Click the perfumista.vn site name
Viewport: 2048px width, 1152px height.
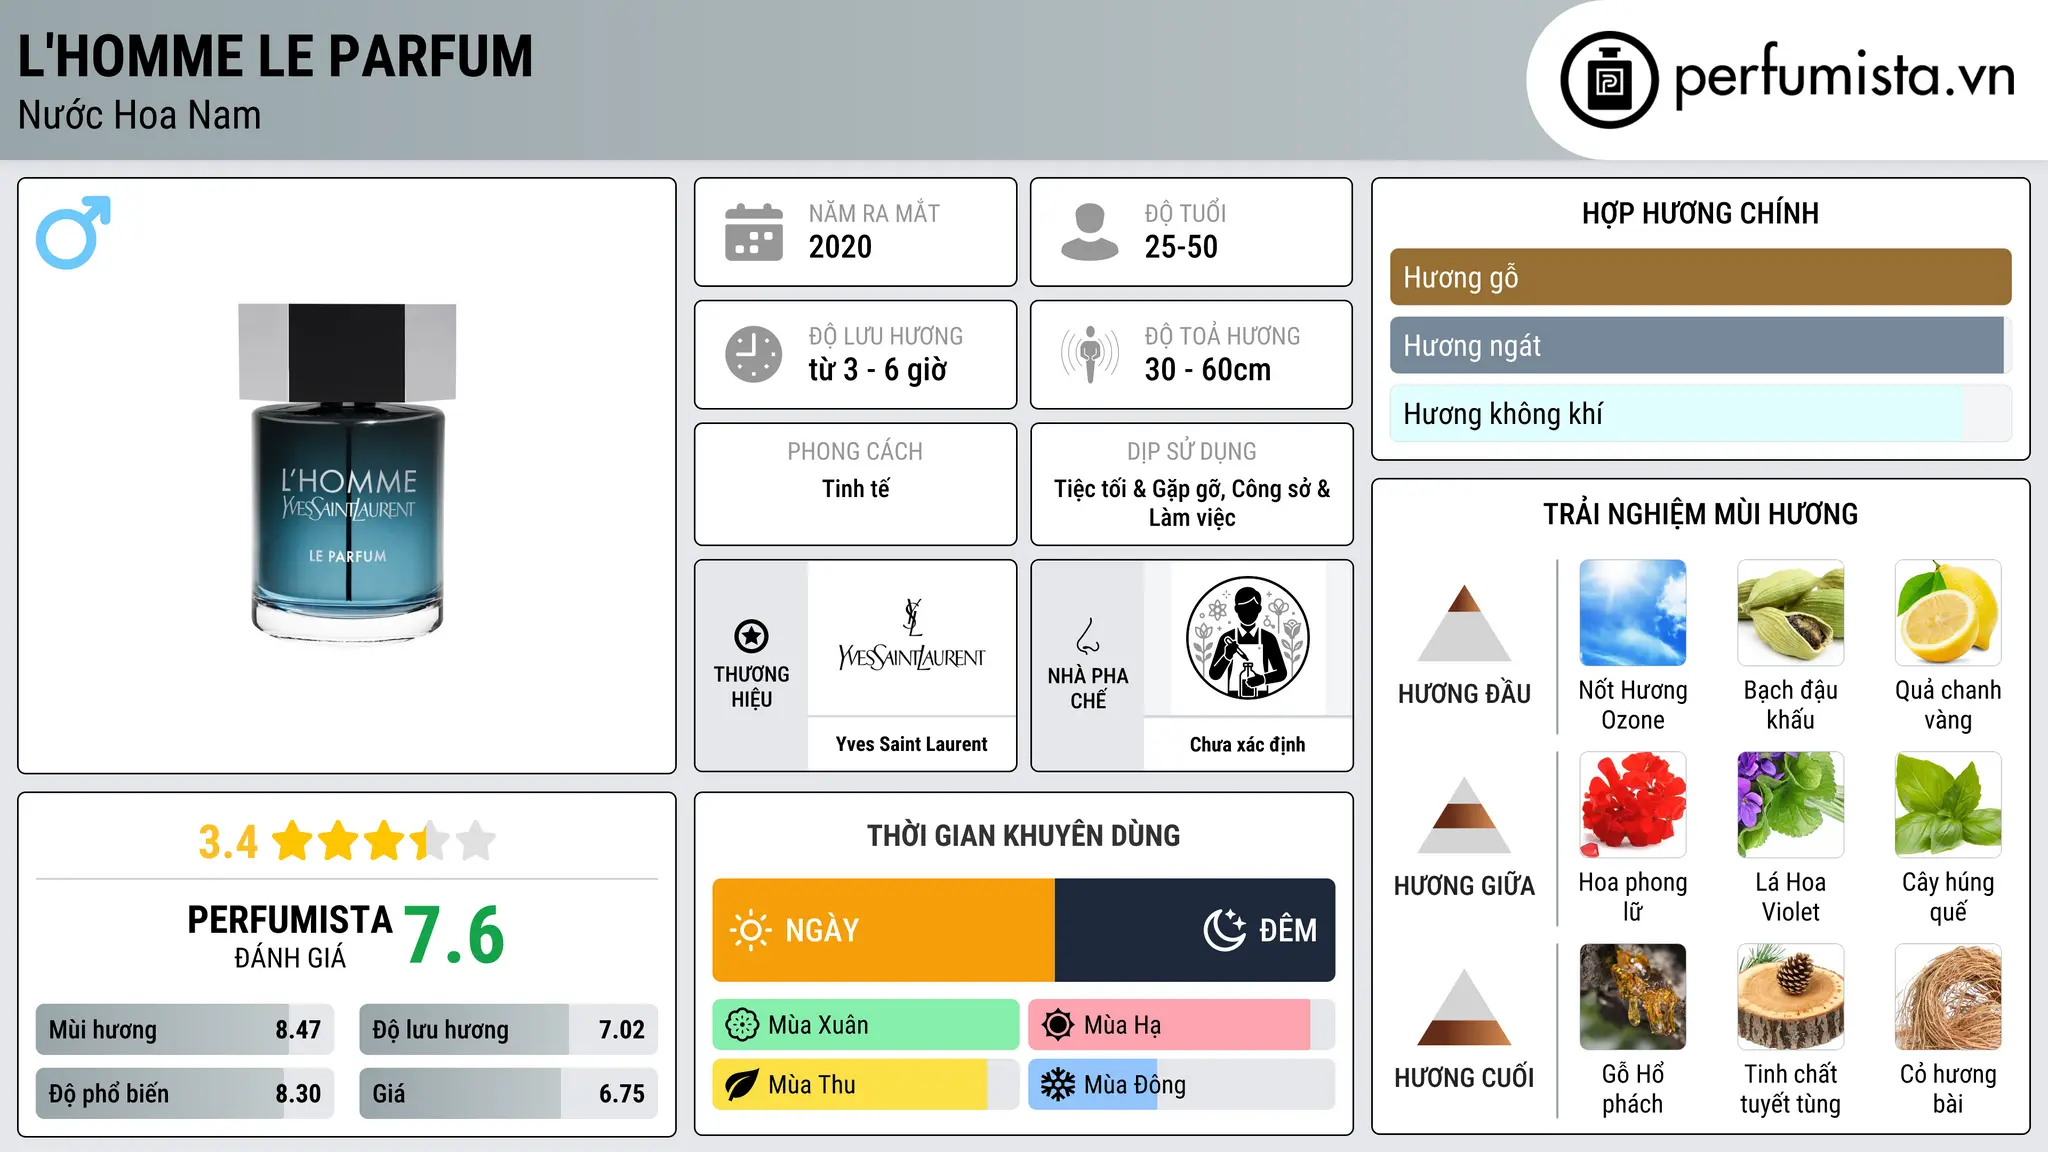1844,77
